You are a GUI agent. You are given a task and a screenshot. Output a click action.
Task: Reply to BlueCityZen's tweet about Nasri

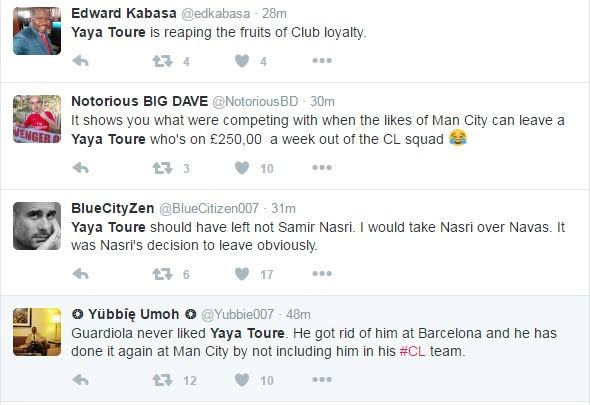(x=80, y=274)
